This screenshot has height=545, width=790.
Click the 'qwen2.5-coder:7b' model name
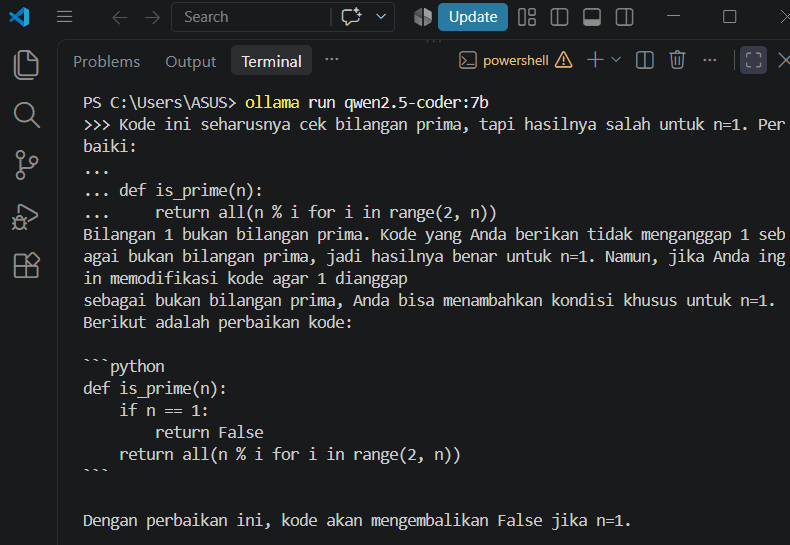tap(416, 103)
